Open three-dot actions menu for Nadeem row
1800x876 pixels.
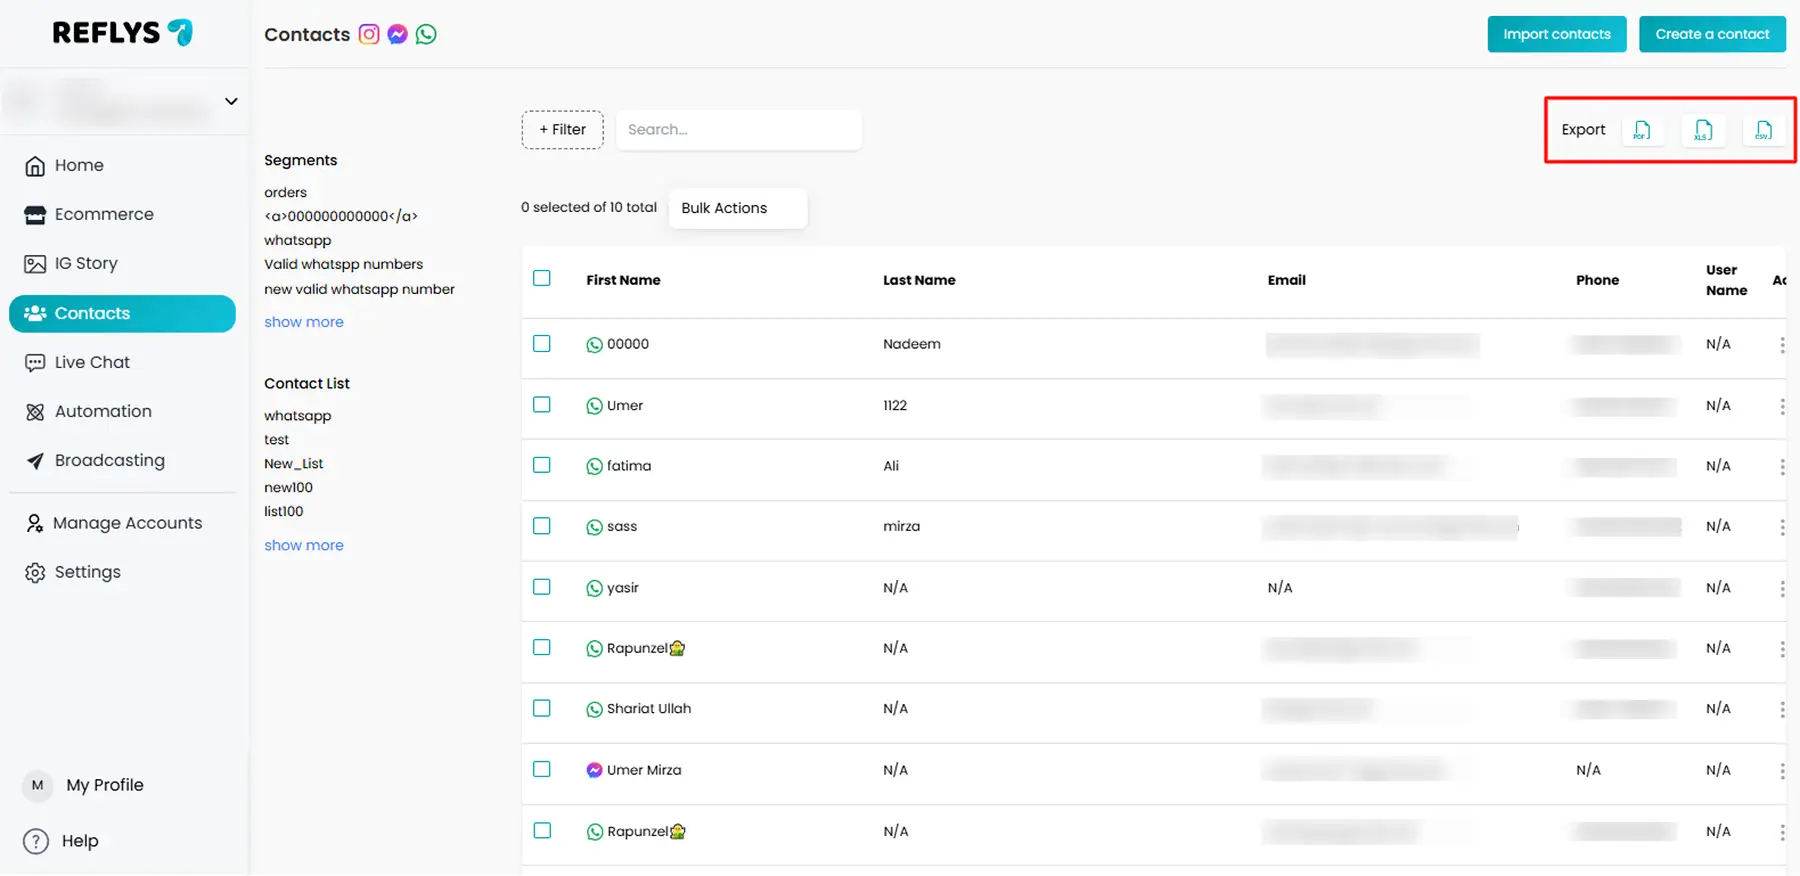(x=1781, y=345)
